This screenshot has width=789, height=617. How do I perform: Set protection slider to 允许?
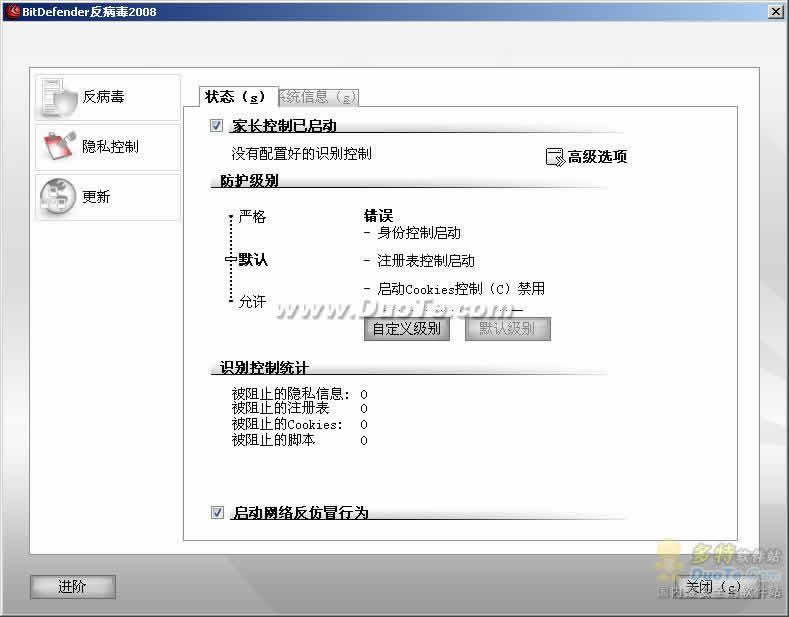tap(252, 301)
